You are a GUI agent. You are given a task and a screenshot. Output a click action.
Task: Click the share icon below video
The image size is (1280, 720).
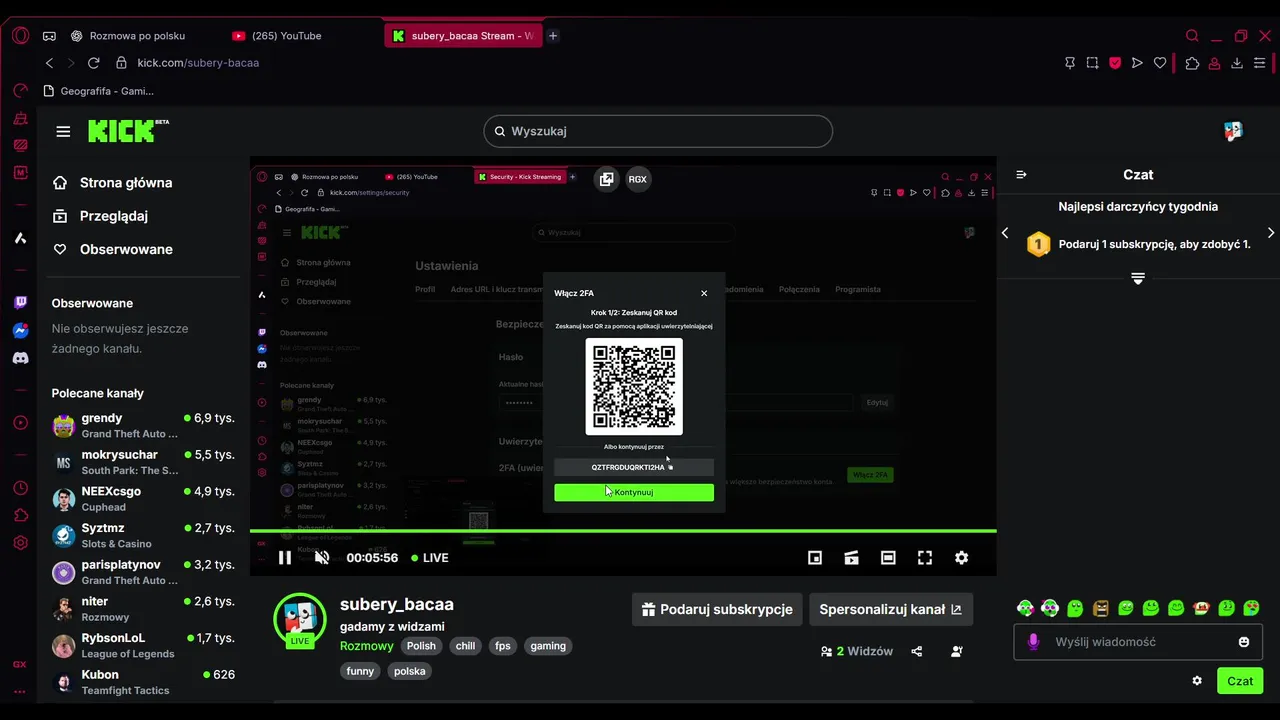coord(917,651)
